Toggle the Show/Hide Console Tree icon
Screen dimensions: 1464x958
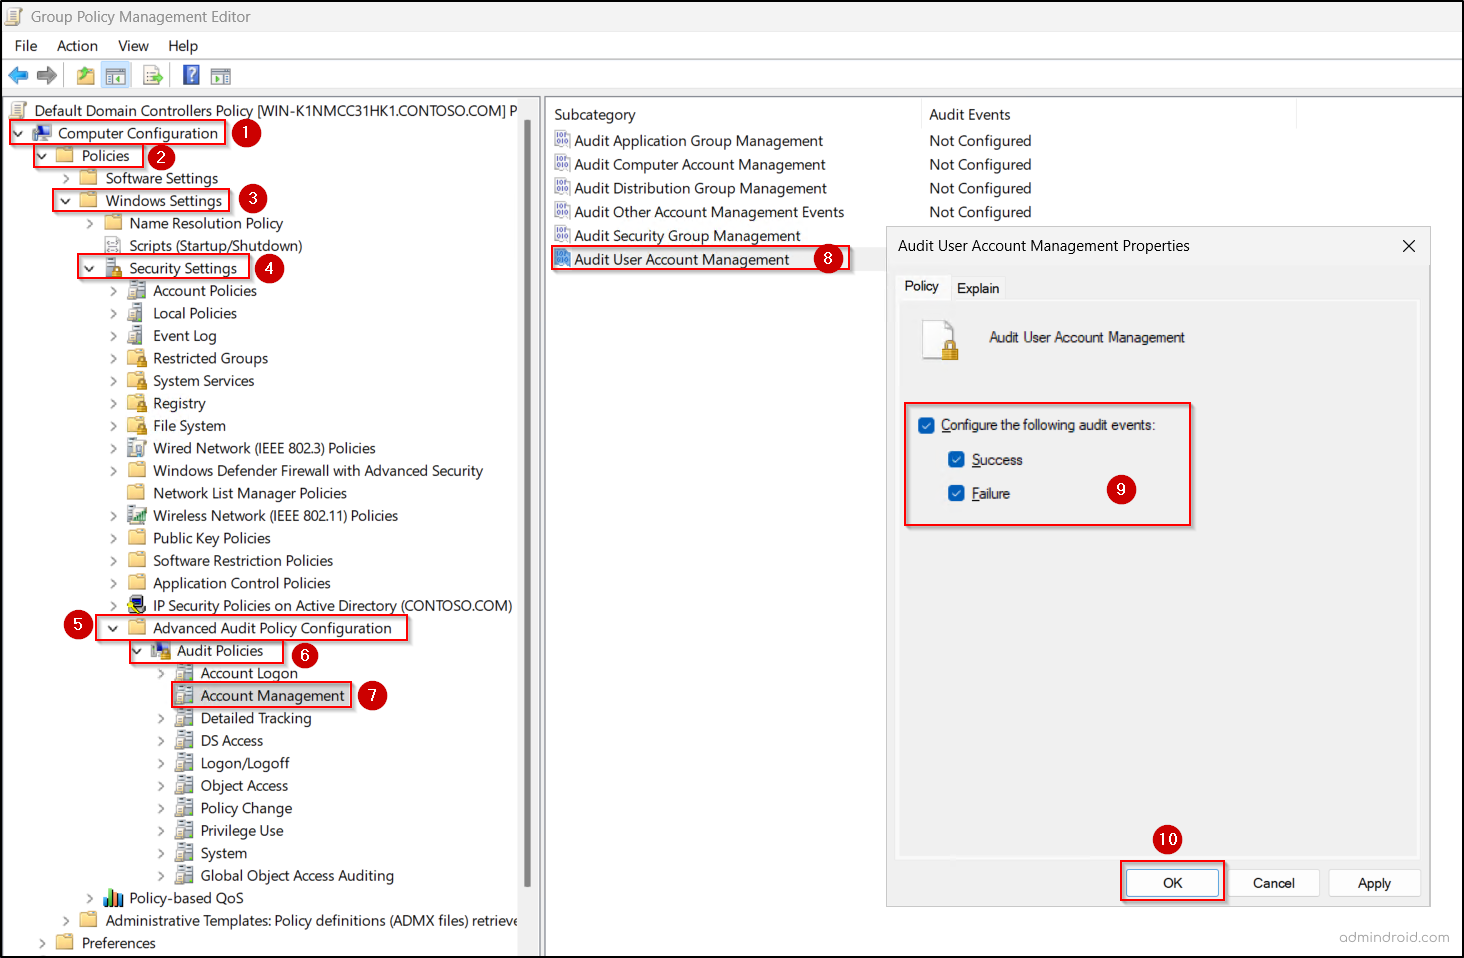click(x=115, y=75)
